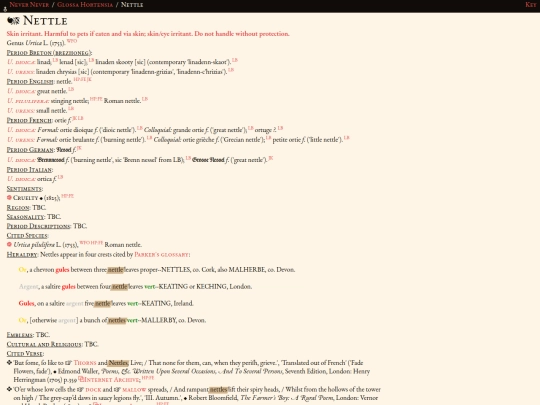Click the Period Breton (brezhoneg) heading
The height and width of the screenshot is (405, 540).
tap(49, 53)
